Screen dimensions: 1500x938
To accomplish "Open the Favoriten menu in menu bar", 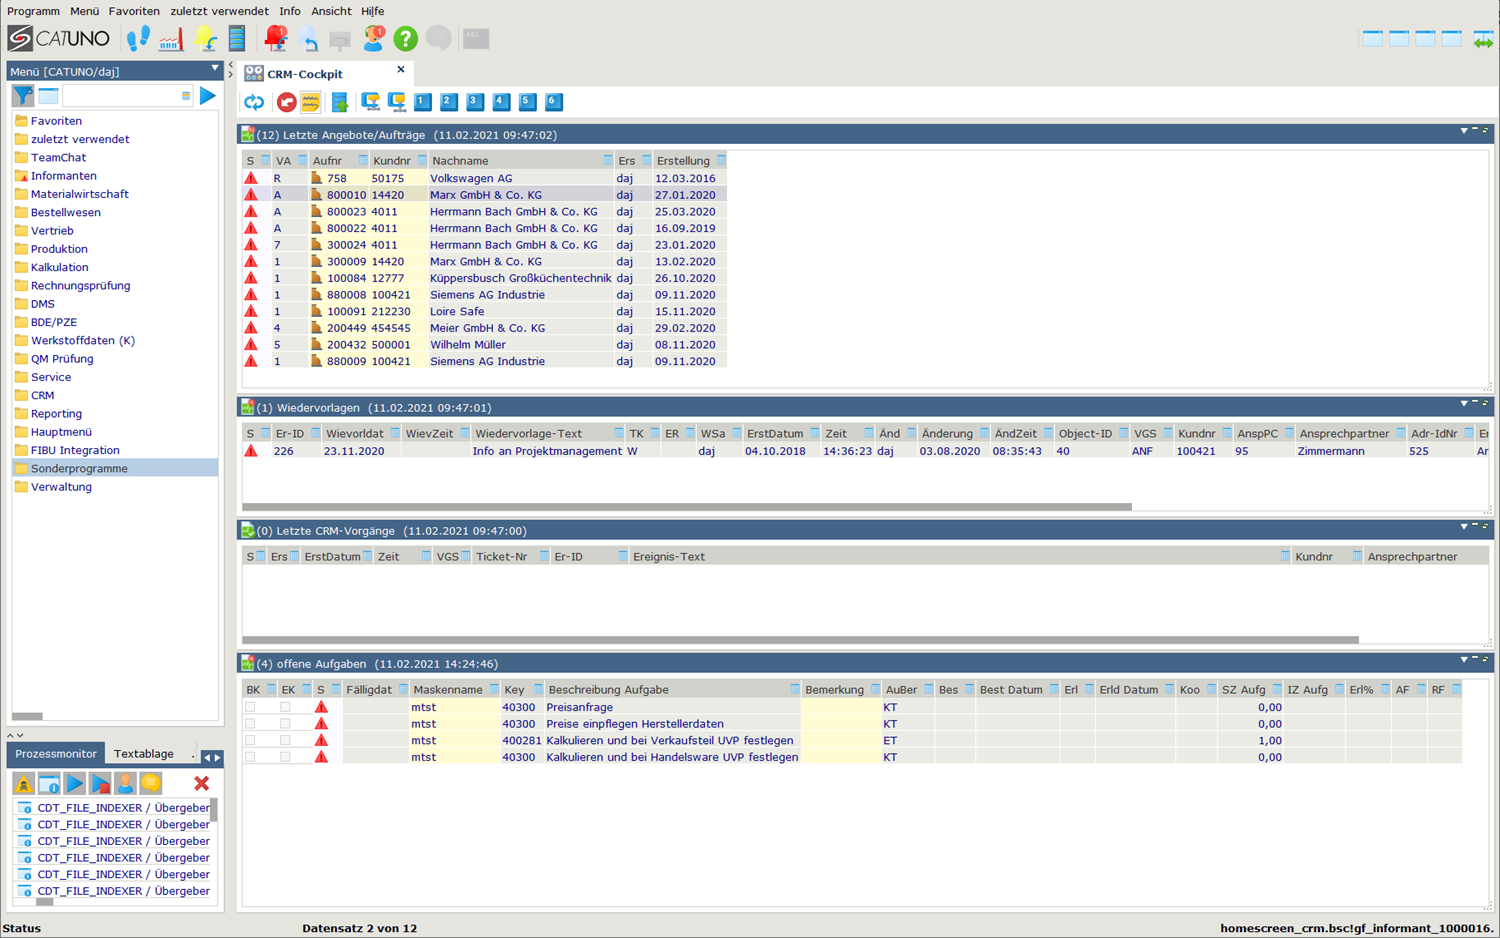I will pos(134,11).
